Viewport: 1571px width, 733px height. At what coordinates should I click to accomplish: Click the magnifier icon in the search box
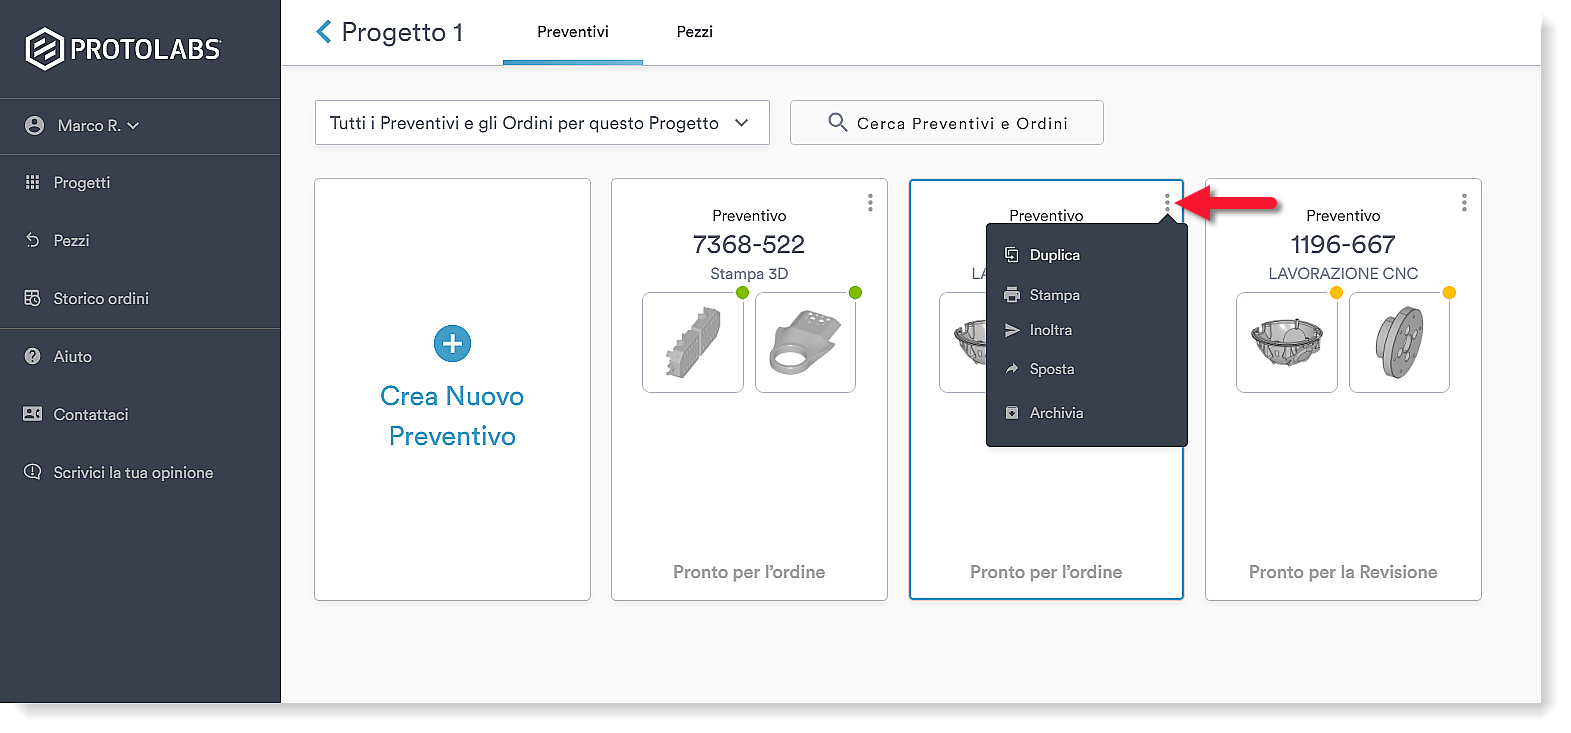point(838,122)
